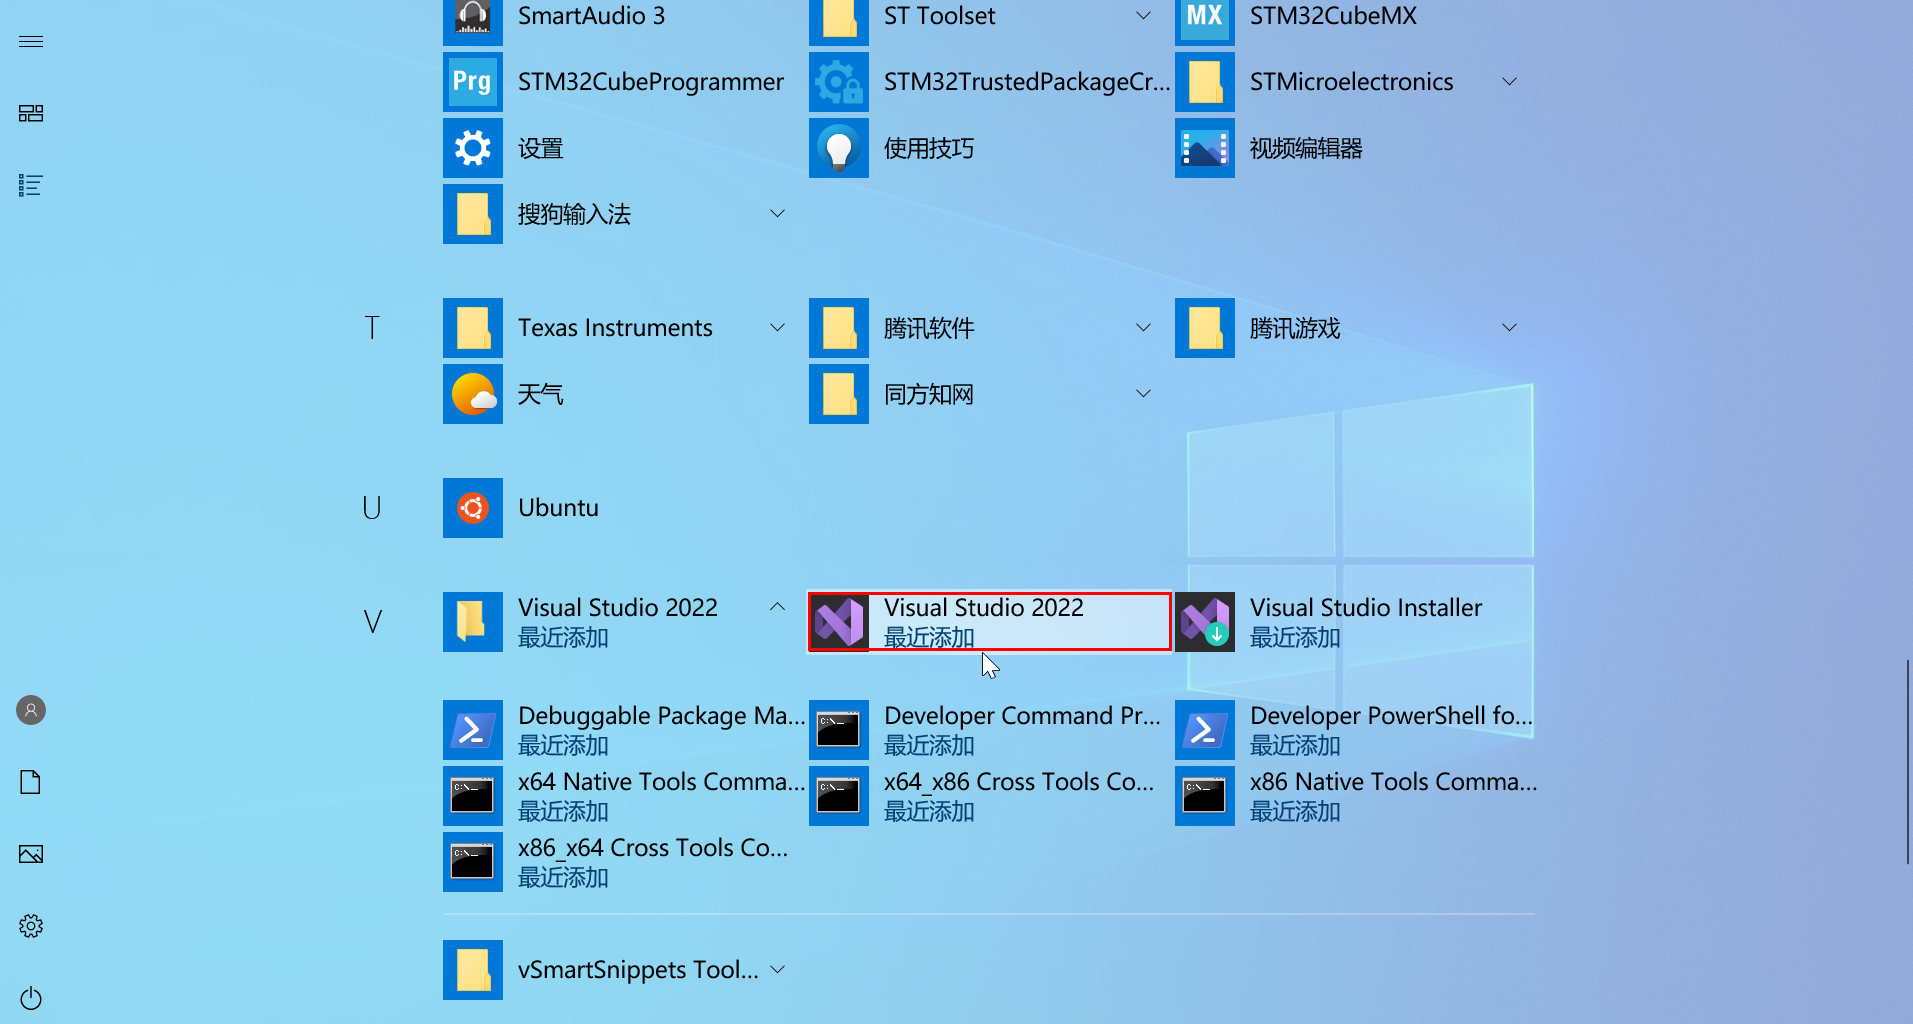Open Developer Command Prompt console icon
Screen dimensions: 1913x1024
point(839,730)
